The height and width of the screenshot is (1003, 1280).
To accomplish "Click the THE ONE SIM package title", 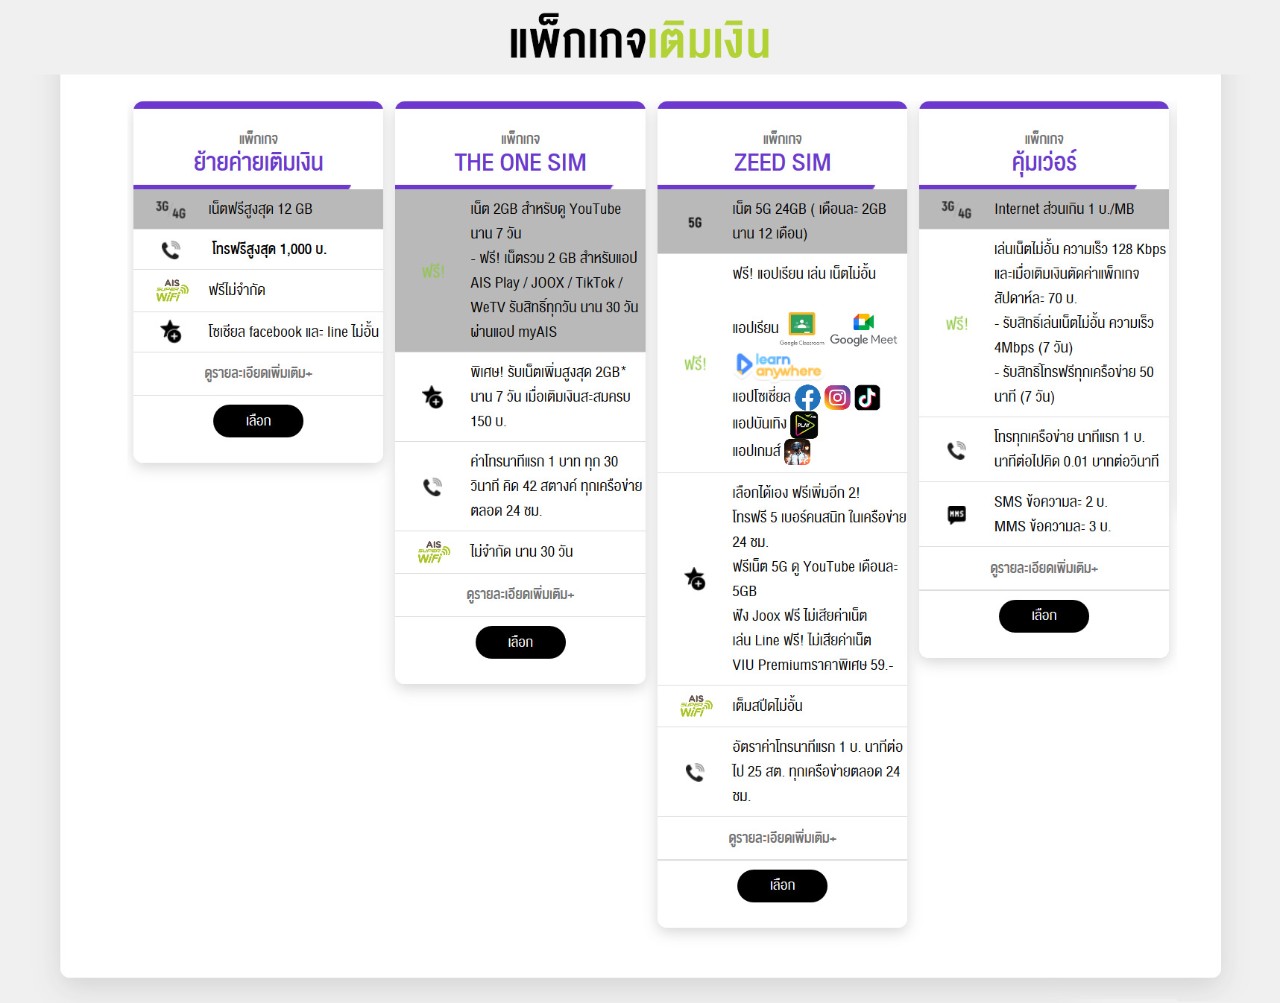I will click(520, 162).
